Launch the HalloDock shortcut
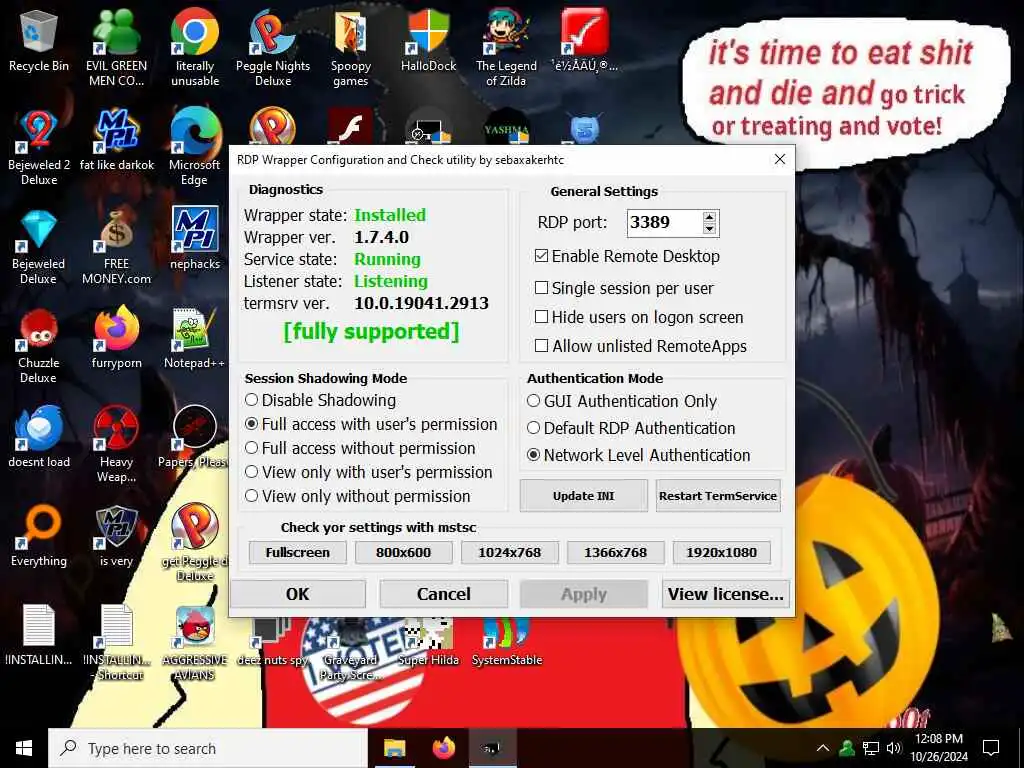The width and height of the screenshot is (1024, 768). coord(428,40)
